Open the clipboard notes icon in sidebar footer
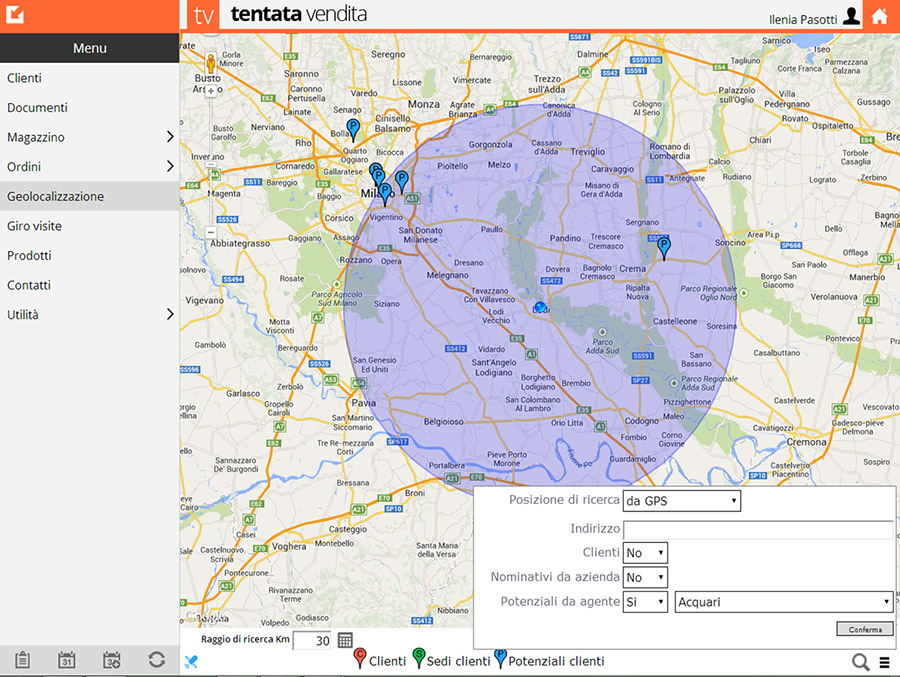The image size is (900, 677). [x=22, y=659]
